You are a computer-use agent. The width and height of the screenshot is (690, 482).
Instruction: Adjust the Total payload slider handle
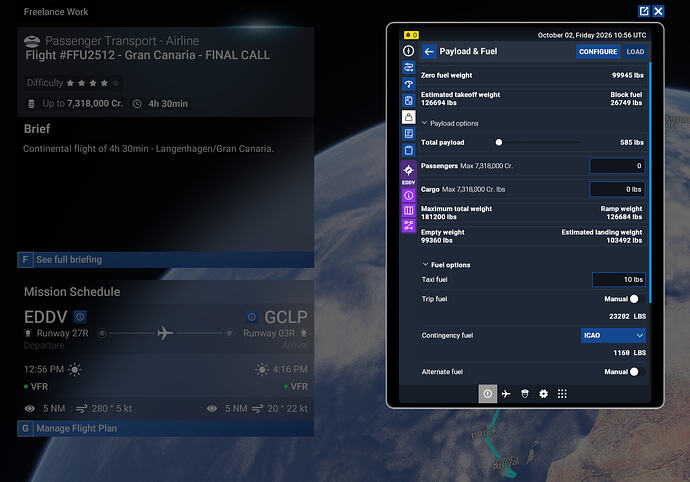pyautogui.click(x=499, y=142)
